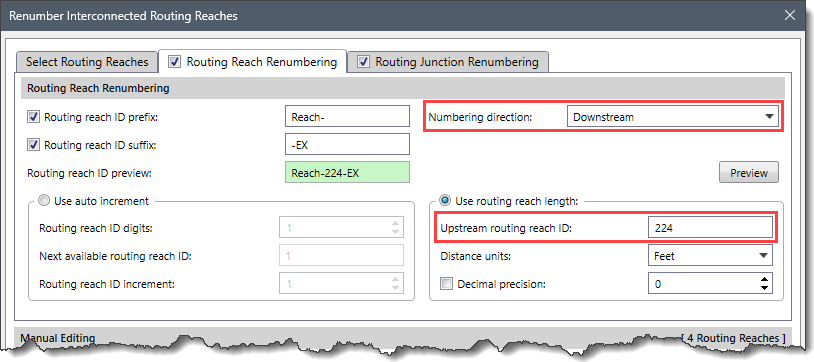Open the Numbering direction dropdown
The height and width of the screenshot is (362, 814).
click(673, 116)
